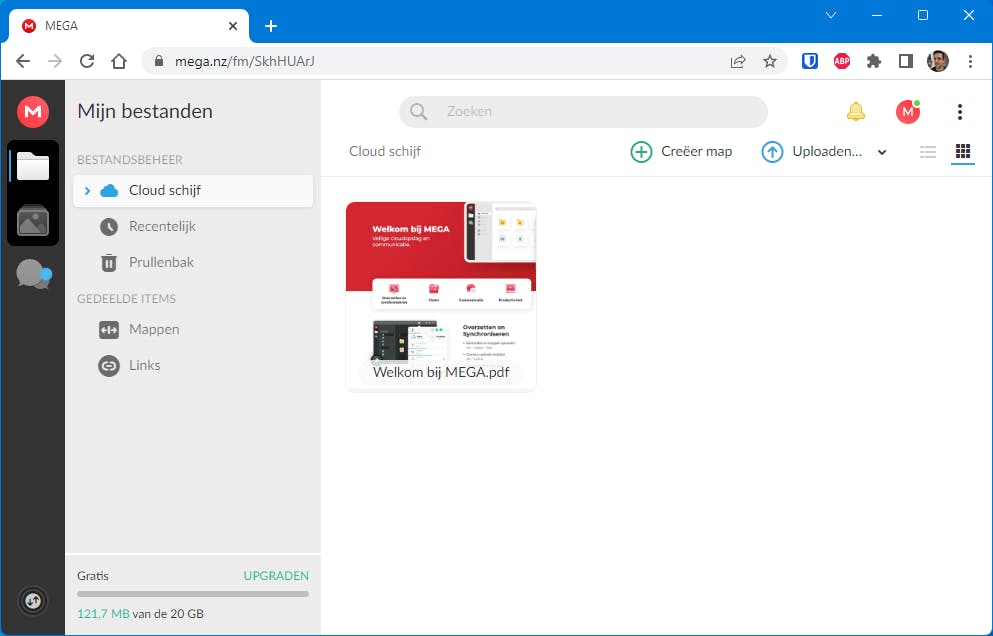Screen dimensions: 993x636
Task: Expand the Uploaden dropdown arrow
Action: pyautogui.click(x=882, y=152)
